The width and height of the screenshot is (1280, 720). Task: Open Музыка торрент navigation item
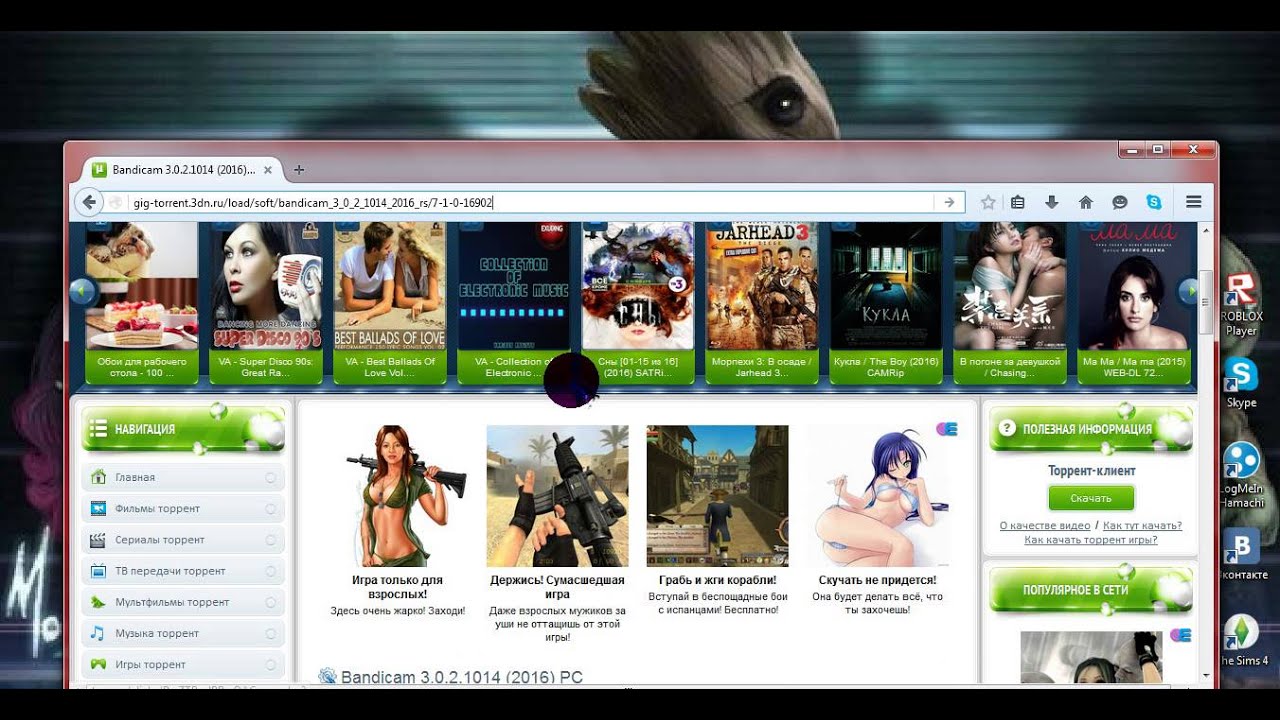[183, 633]
